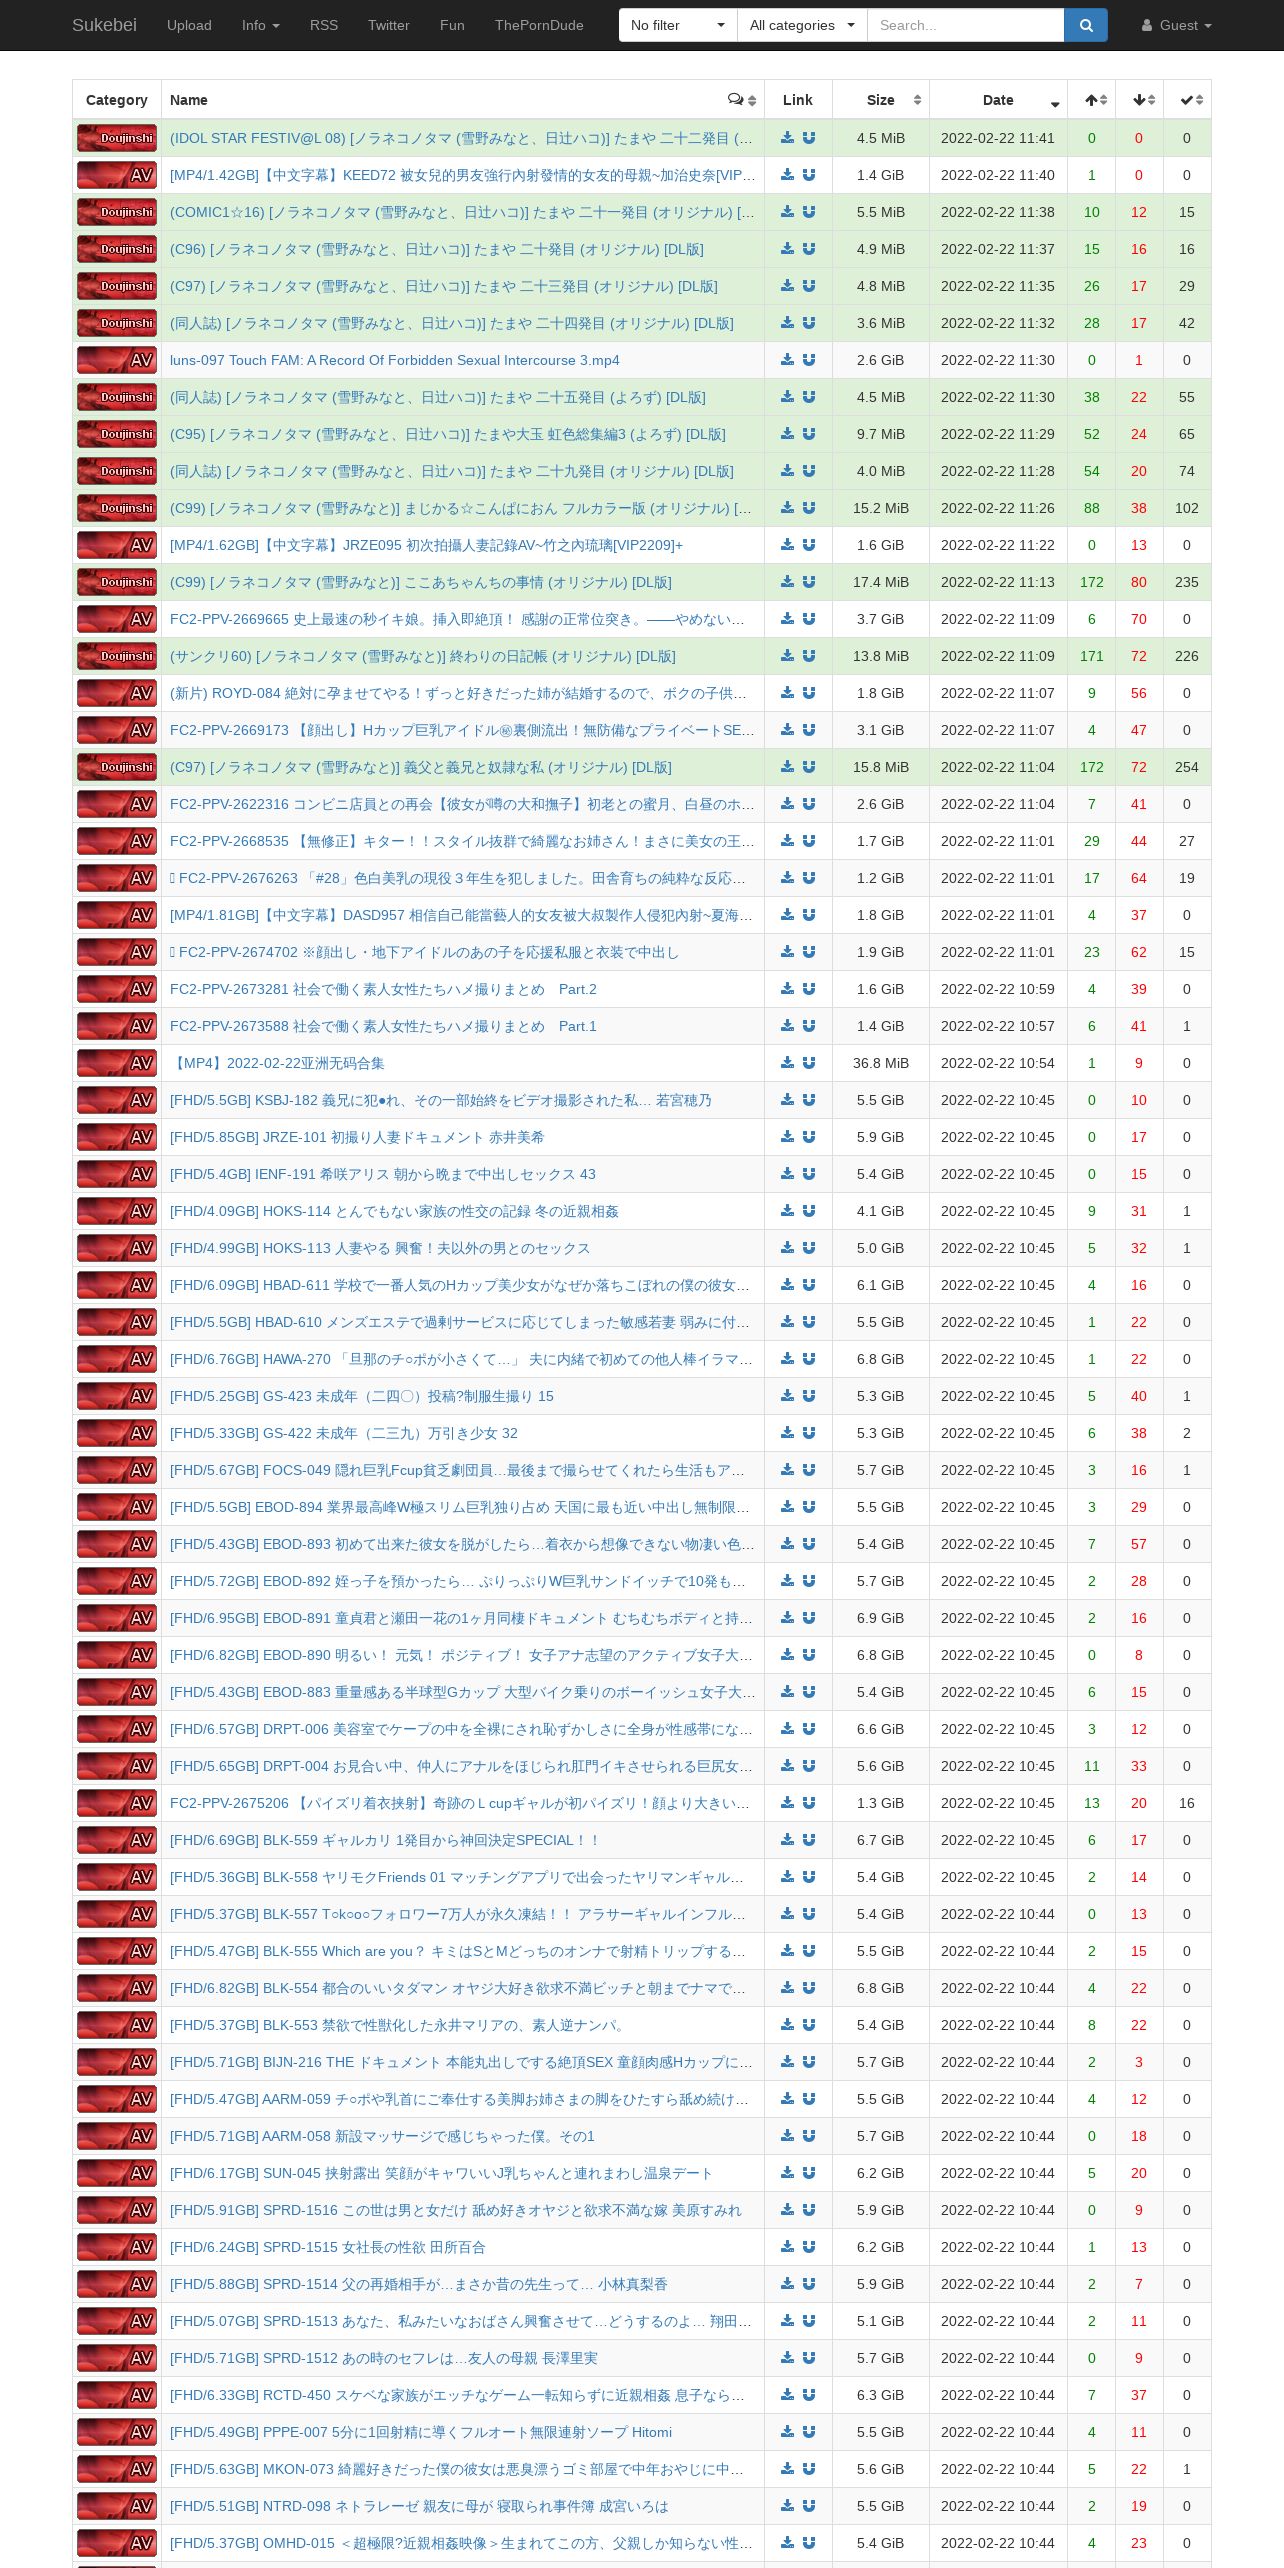Download torrent file for JRZE095 row

click(x=788, y=545)
